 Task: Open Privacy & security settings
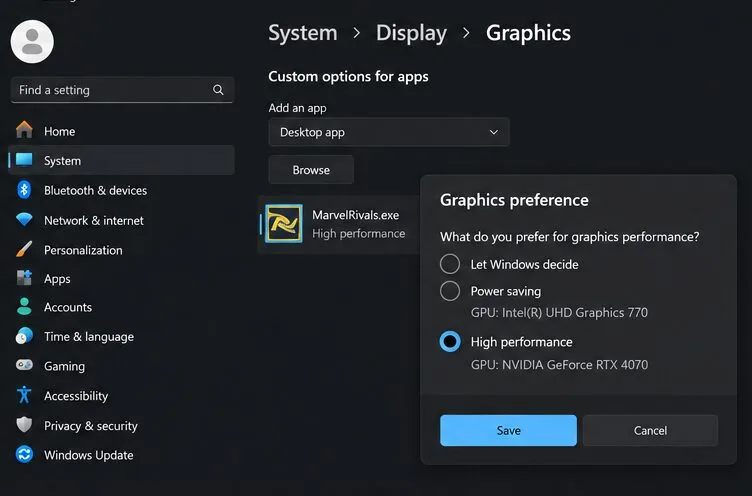tap(122, 425)
